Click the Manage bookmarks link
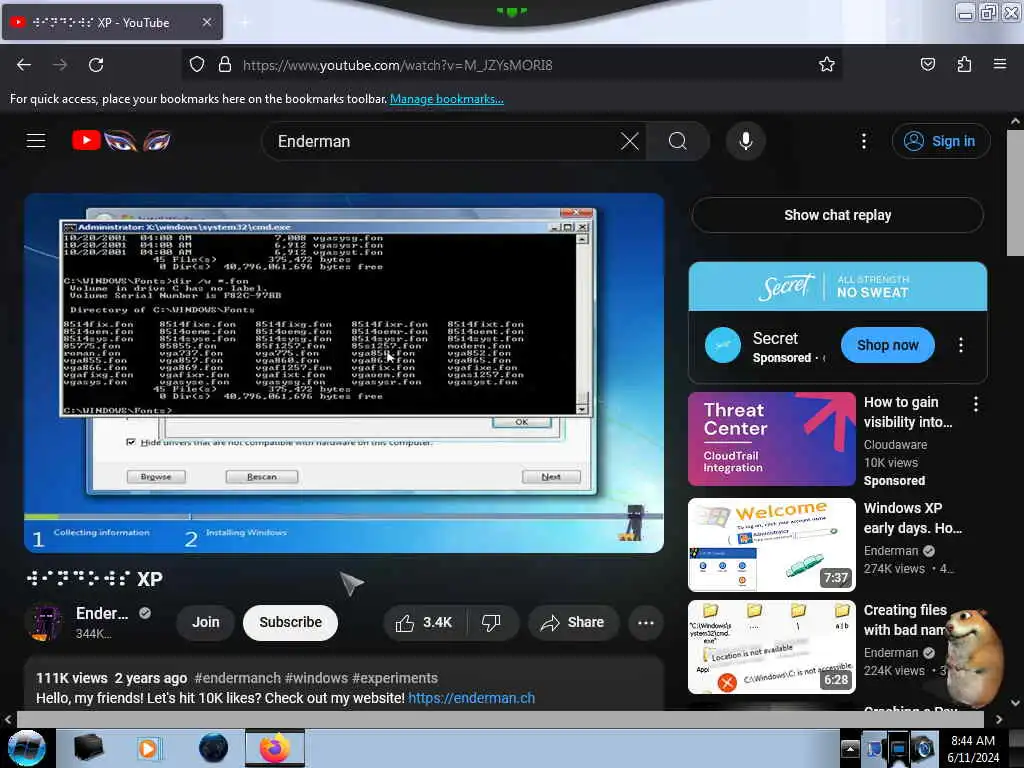Image resolution: width=1024 pixels, height=768 pixels. 447,99
